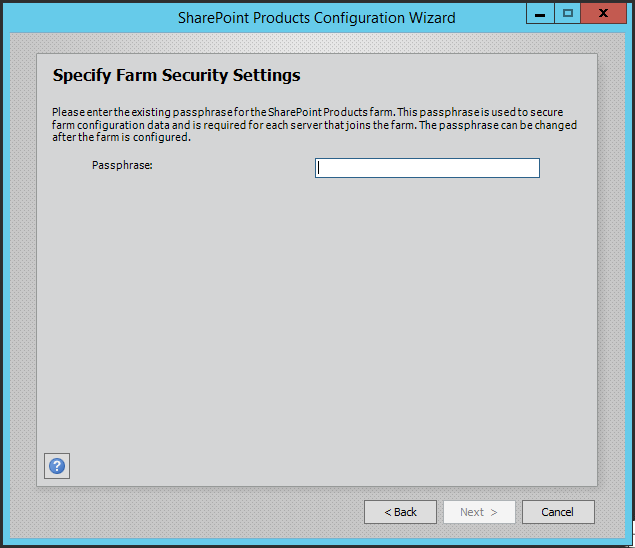Viewport: 635px width, 548px height.
Task: Maximize the wizard window
Action: pyautogui.click(x=567, y=14)
